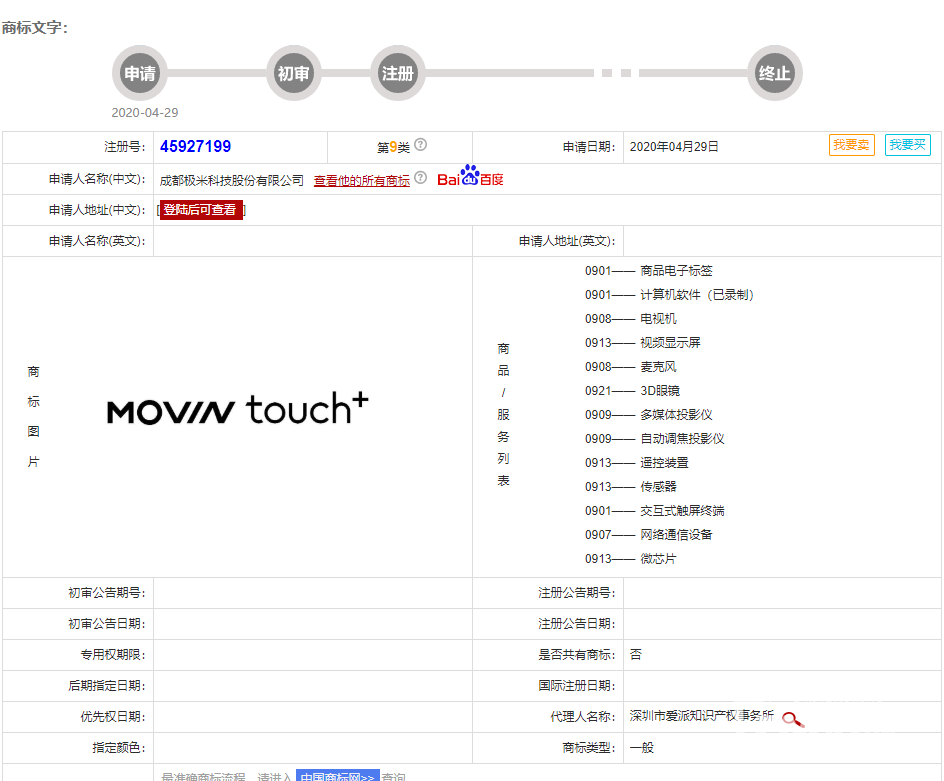Screen dimensions: 944x781
Task: Click the 终止 status circle
Action: coord(774,73)
